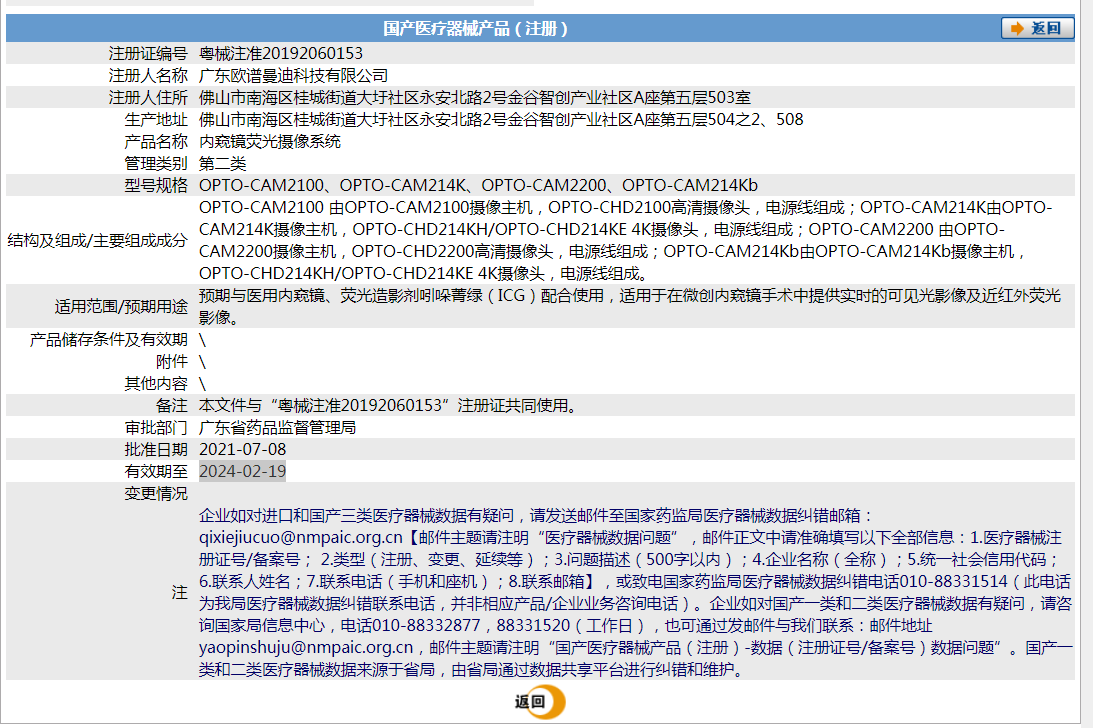Image resolution: width=1093 pixels, height=728 pixels.
Task: Click the 产品名称 field label
Action: tap(156, 142)
